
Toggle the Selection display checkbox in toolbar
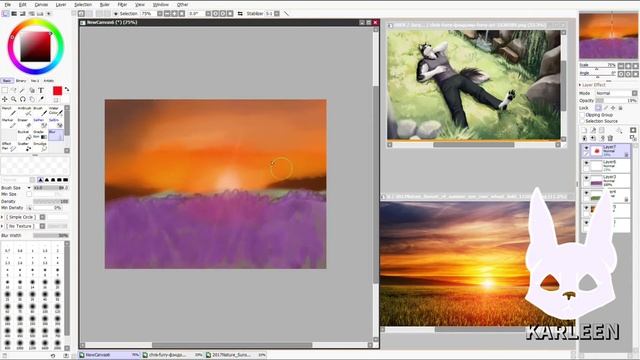tap(116, 13)
